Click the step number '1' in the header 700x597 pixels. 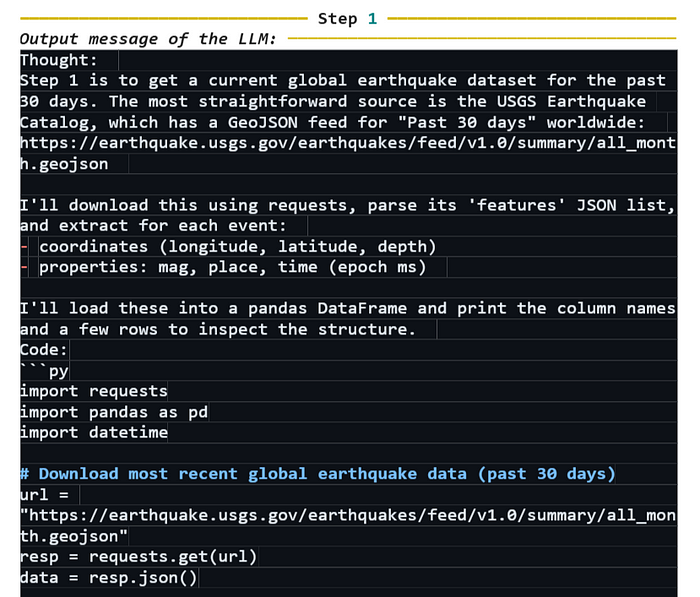(x=372, y=19)
